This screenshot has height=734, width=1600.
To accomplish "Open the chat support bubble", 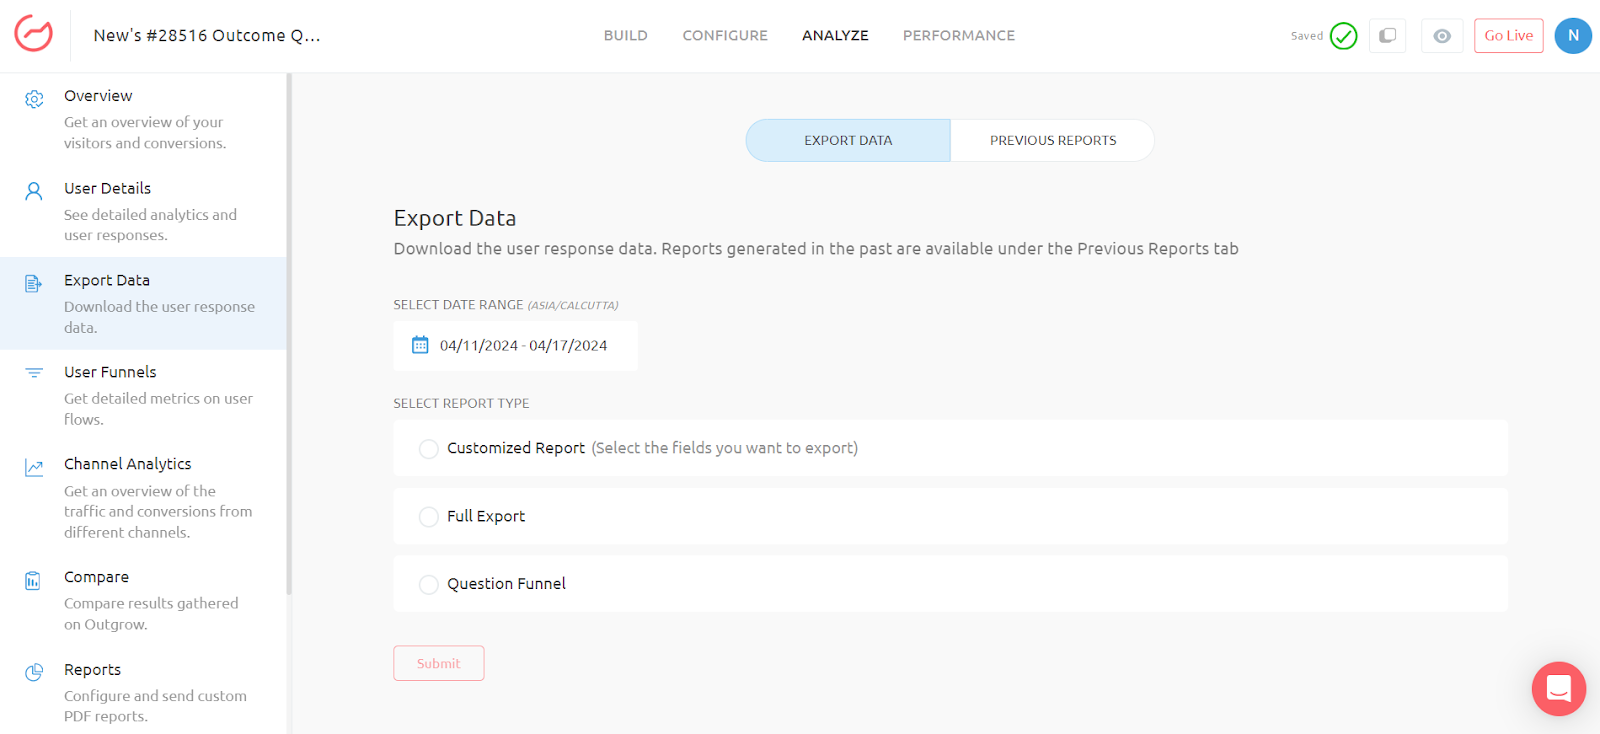I will (x=1558, y=688).
